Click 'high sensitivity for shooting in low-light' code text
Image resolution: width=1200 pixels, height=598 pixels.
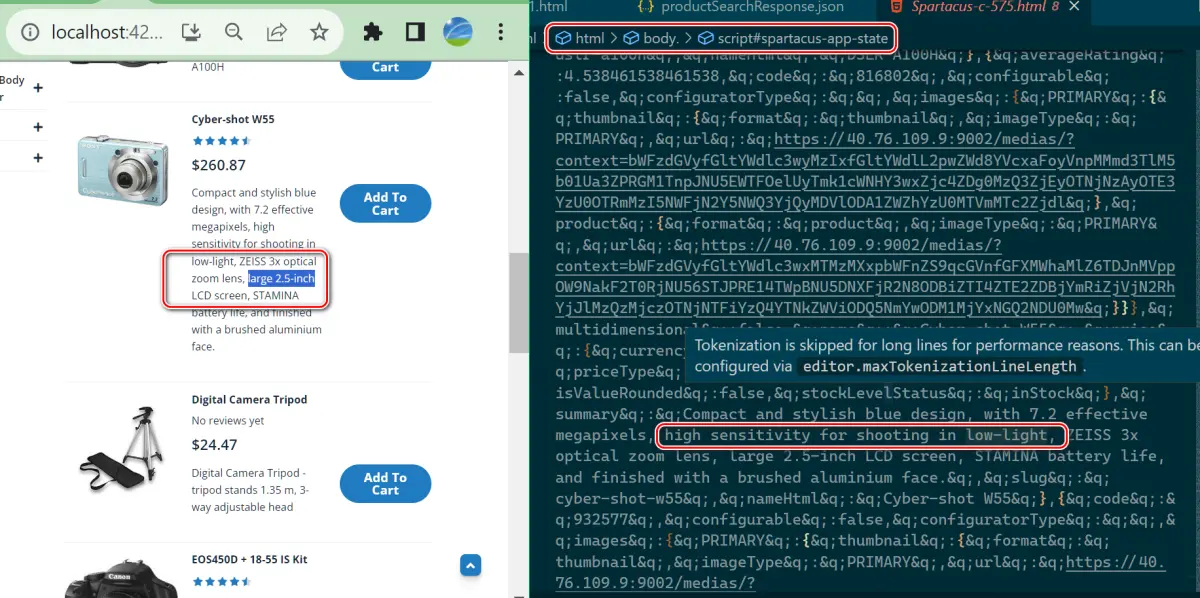tap(861, 435)
